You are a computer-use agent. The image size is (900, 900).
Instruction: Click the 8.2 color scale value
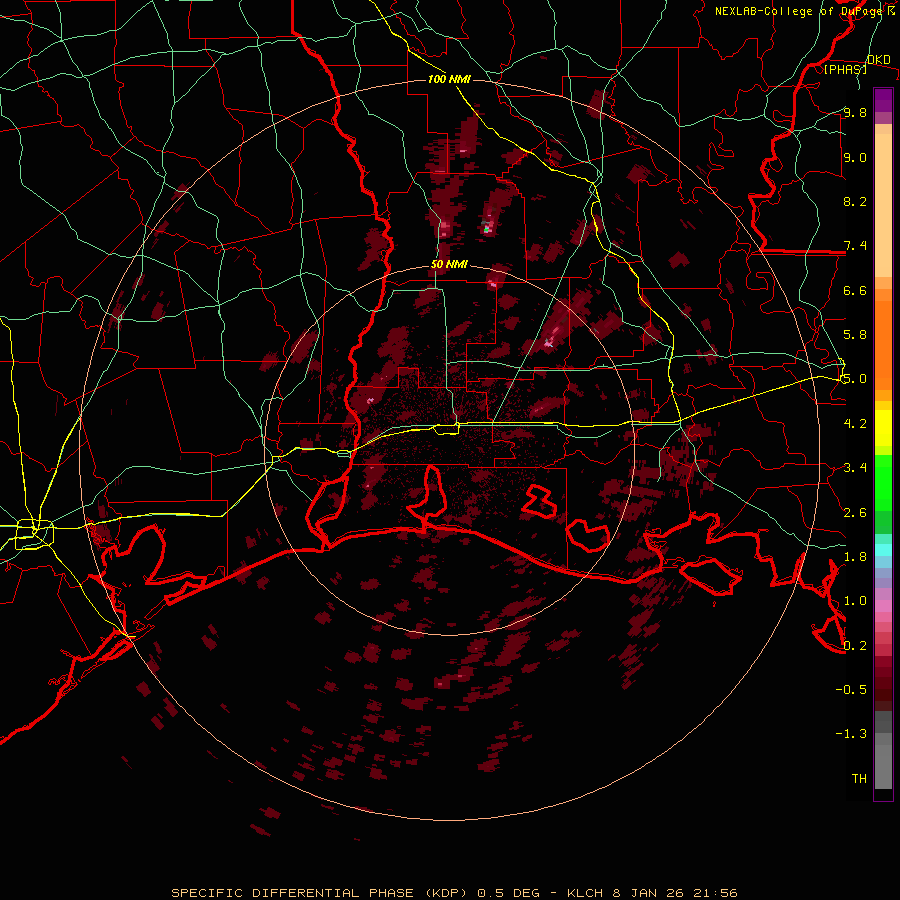tap(855, 201)
